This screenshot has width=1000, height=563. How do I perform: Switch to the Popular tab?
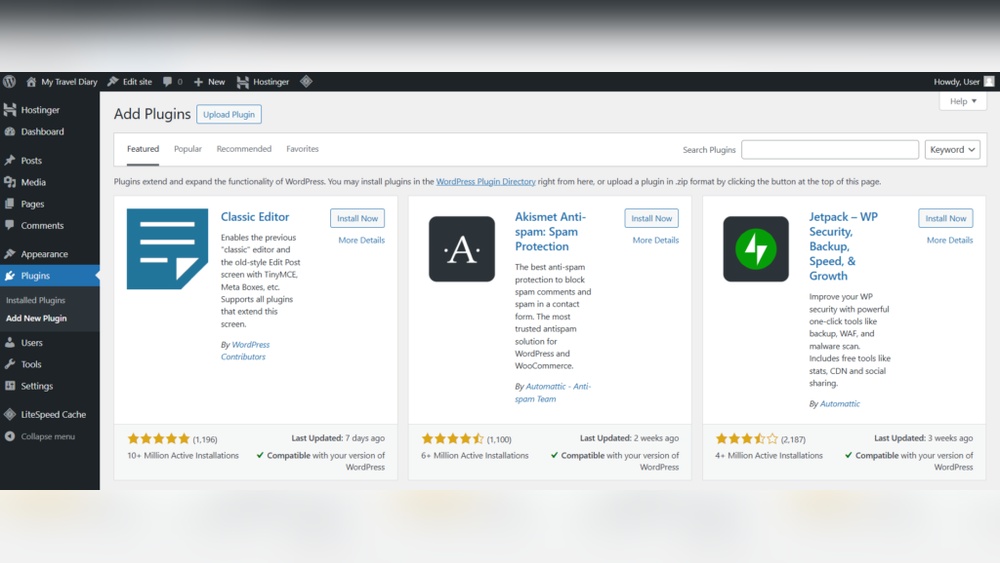click(188, 149)
